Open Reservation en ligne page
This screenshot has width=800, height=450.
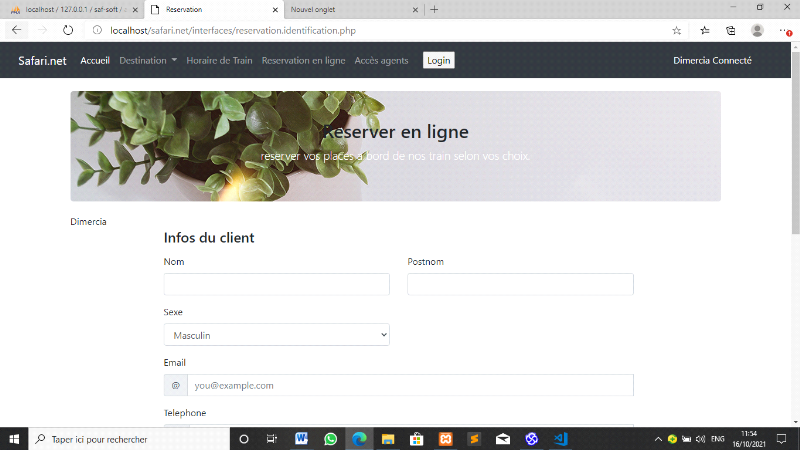304,60
